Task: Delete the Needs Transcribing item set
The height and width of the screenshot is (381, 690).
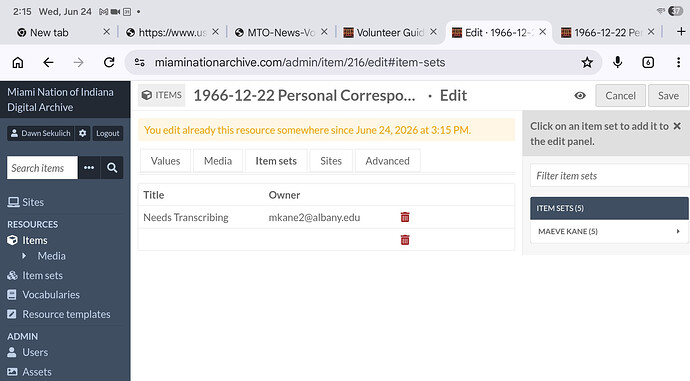Action: [x=405, y=217]
